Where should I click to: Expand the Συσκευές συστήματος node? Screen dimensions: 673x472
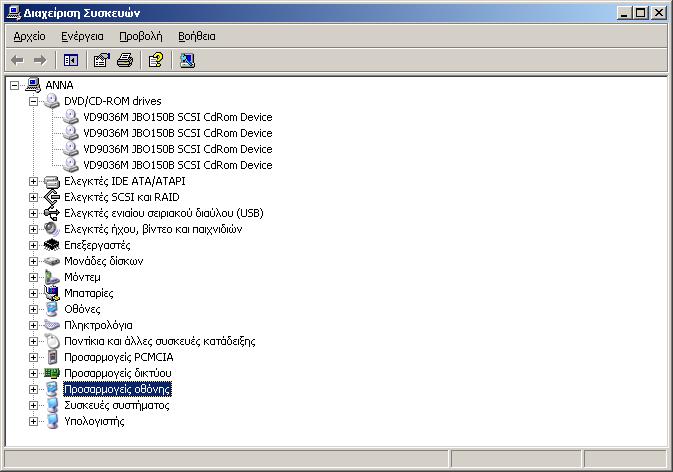pos(33,405)
